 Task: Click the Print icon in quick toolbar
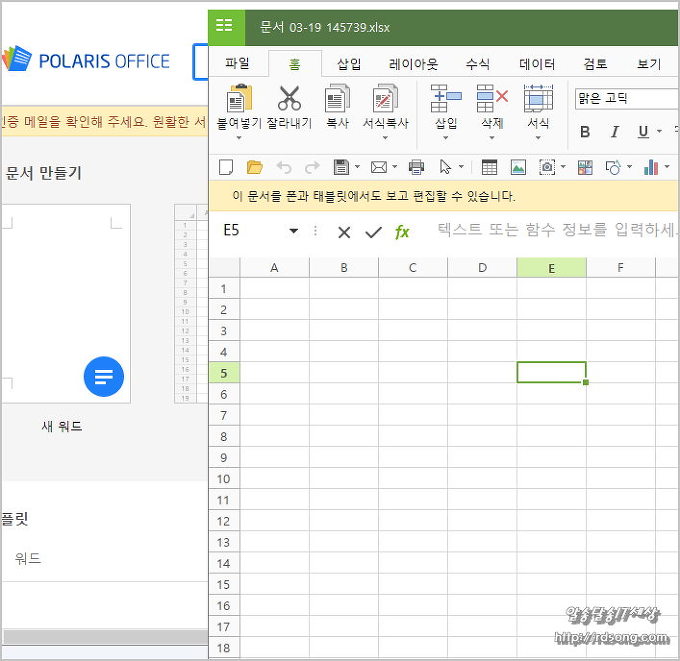pos(416,167)
